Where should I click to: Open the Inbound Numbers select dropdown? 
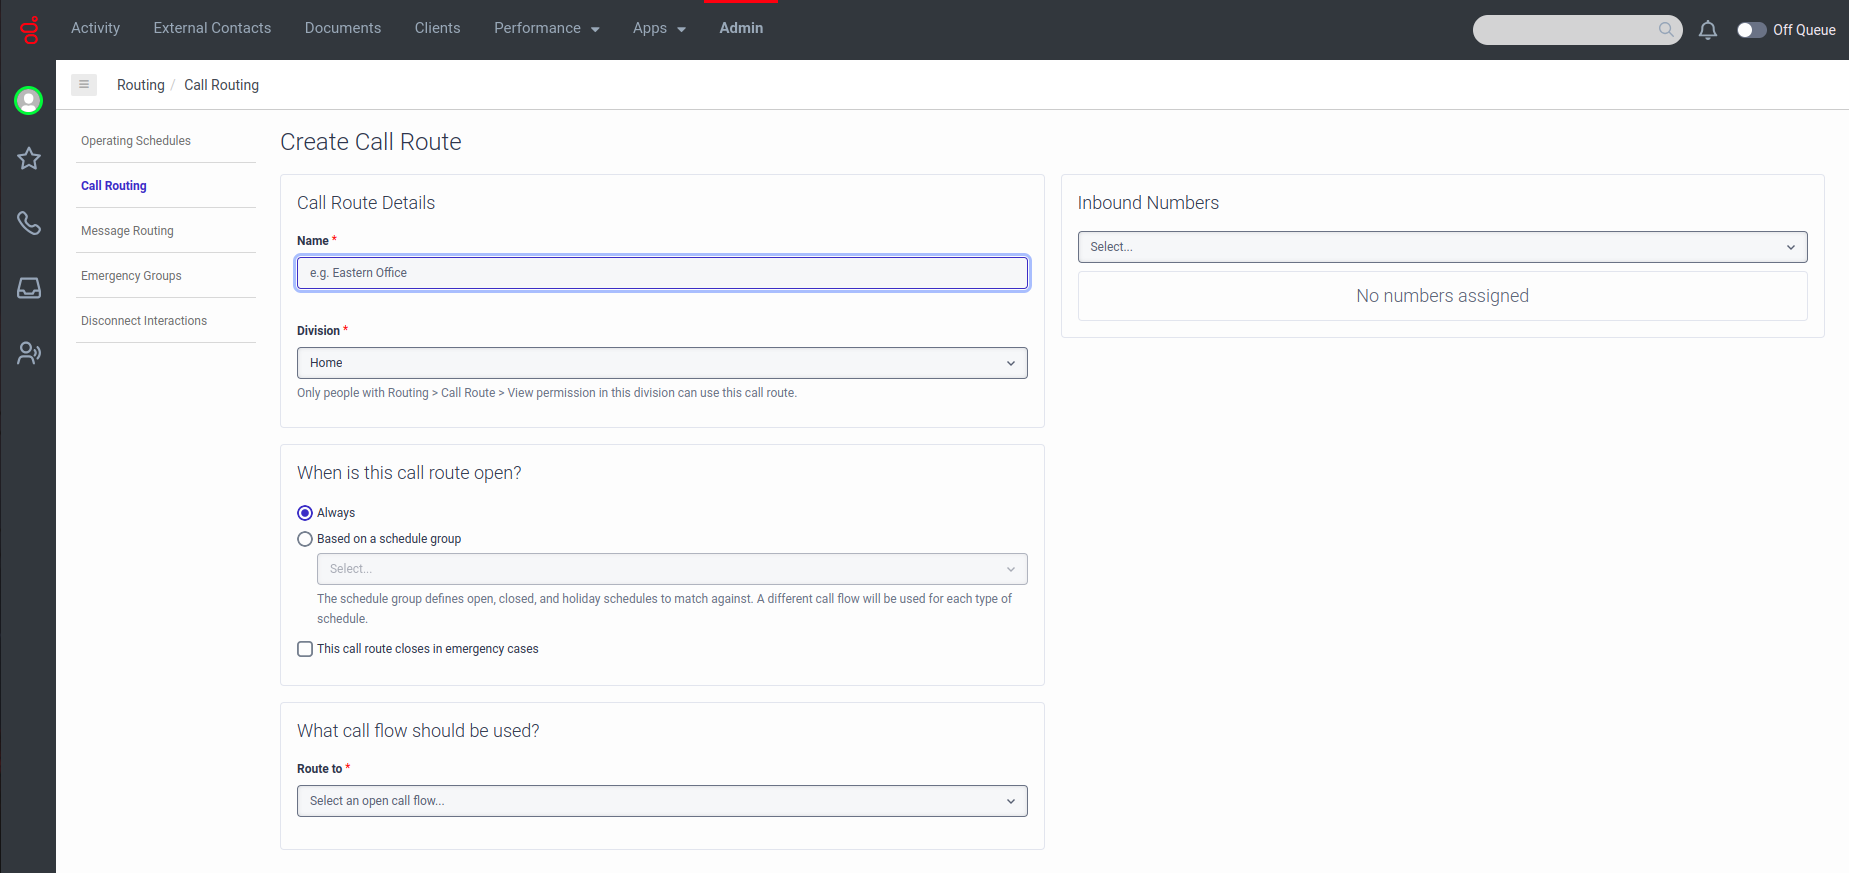point(1442,247)
